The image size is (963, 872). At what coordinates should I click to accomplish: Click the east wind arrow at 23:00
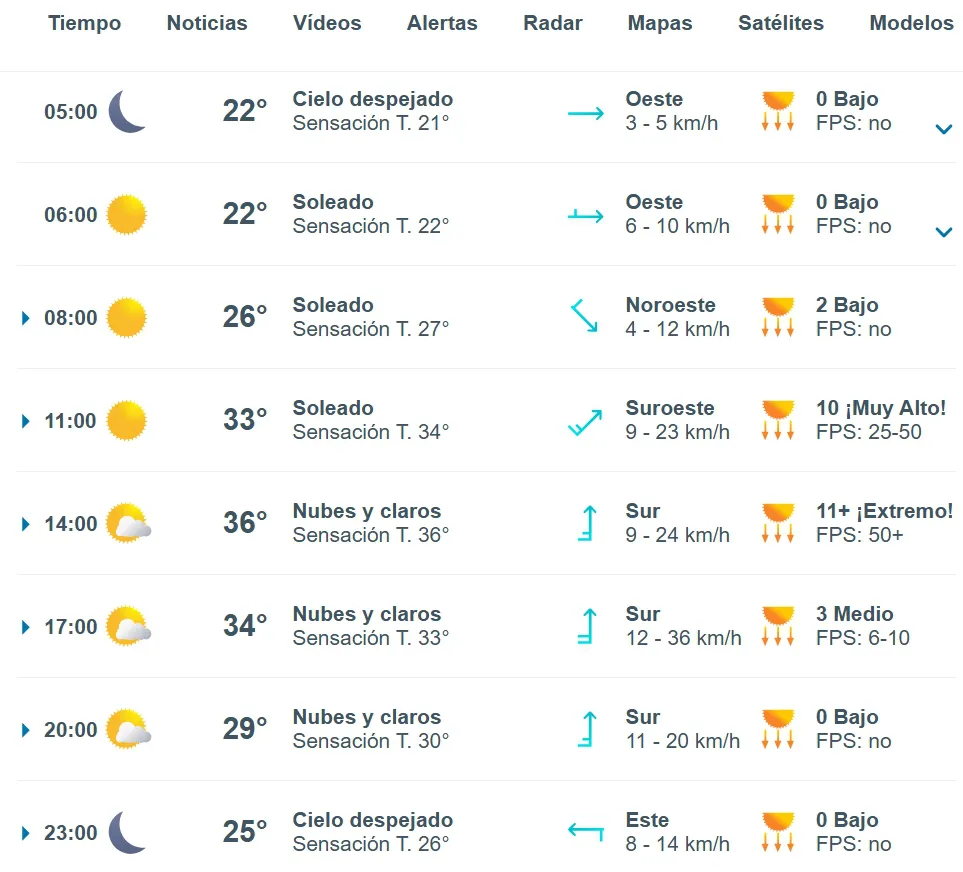(x=586, y=831)
